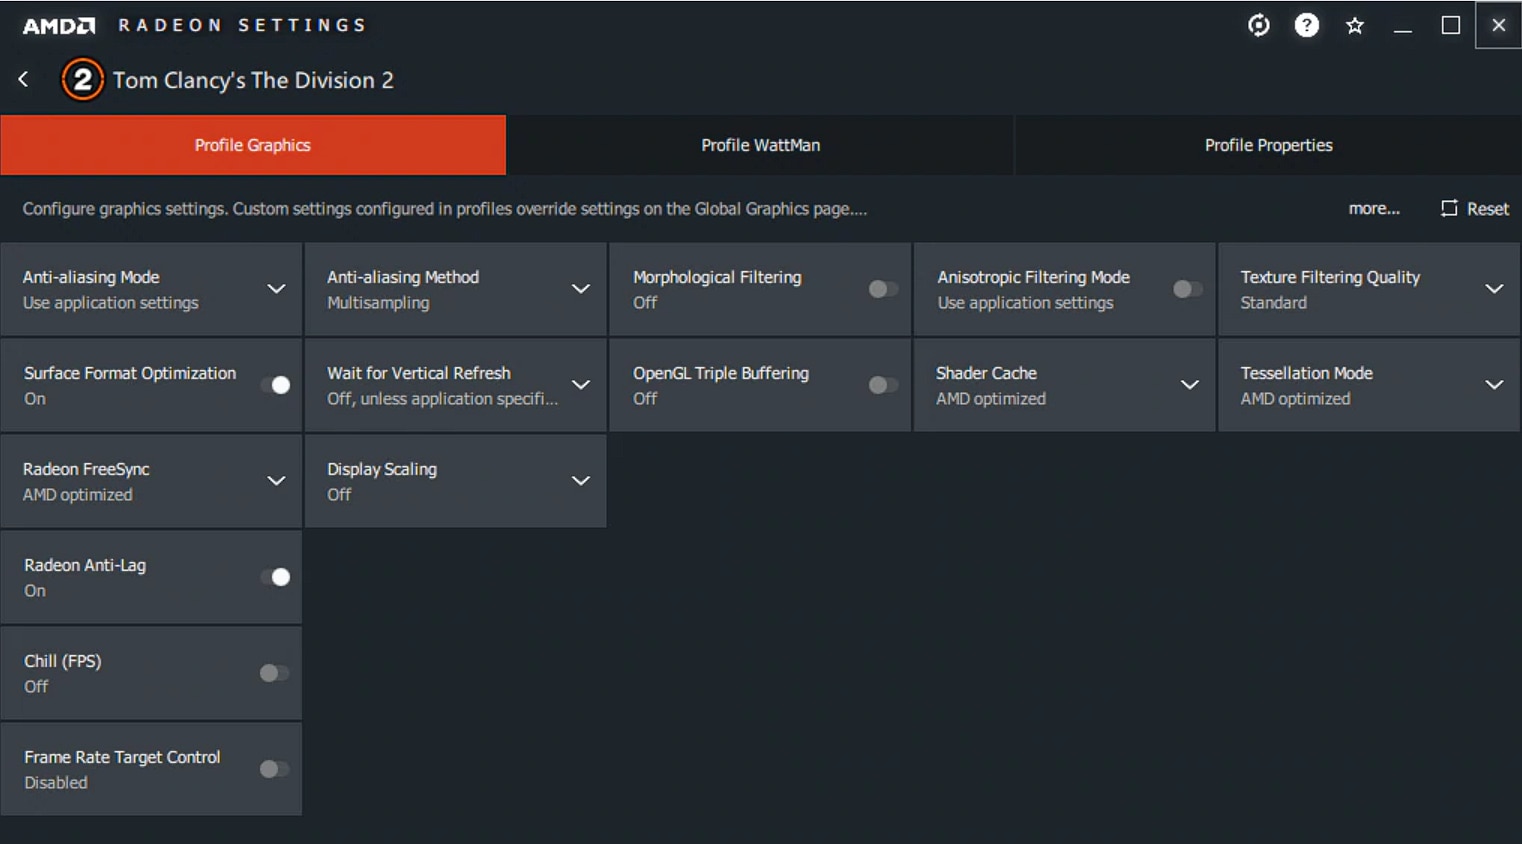Open Profile Properties tab
This screenshot has height=844, width=1522.
pos(1268,145)
